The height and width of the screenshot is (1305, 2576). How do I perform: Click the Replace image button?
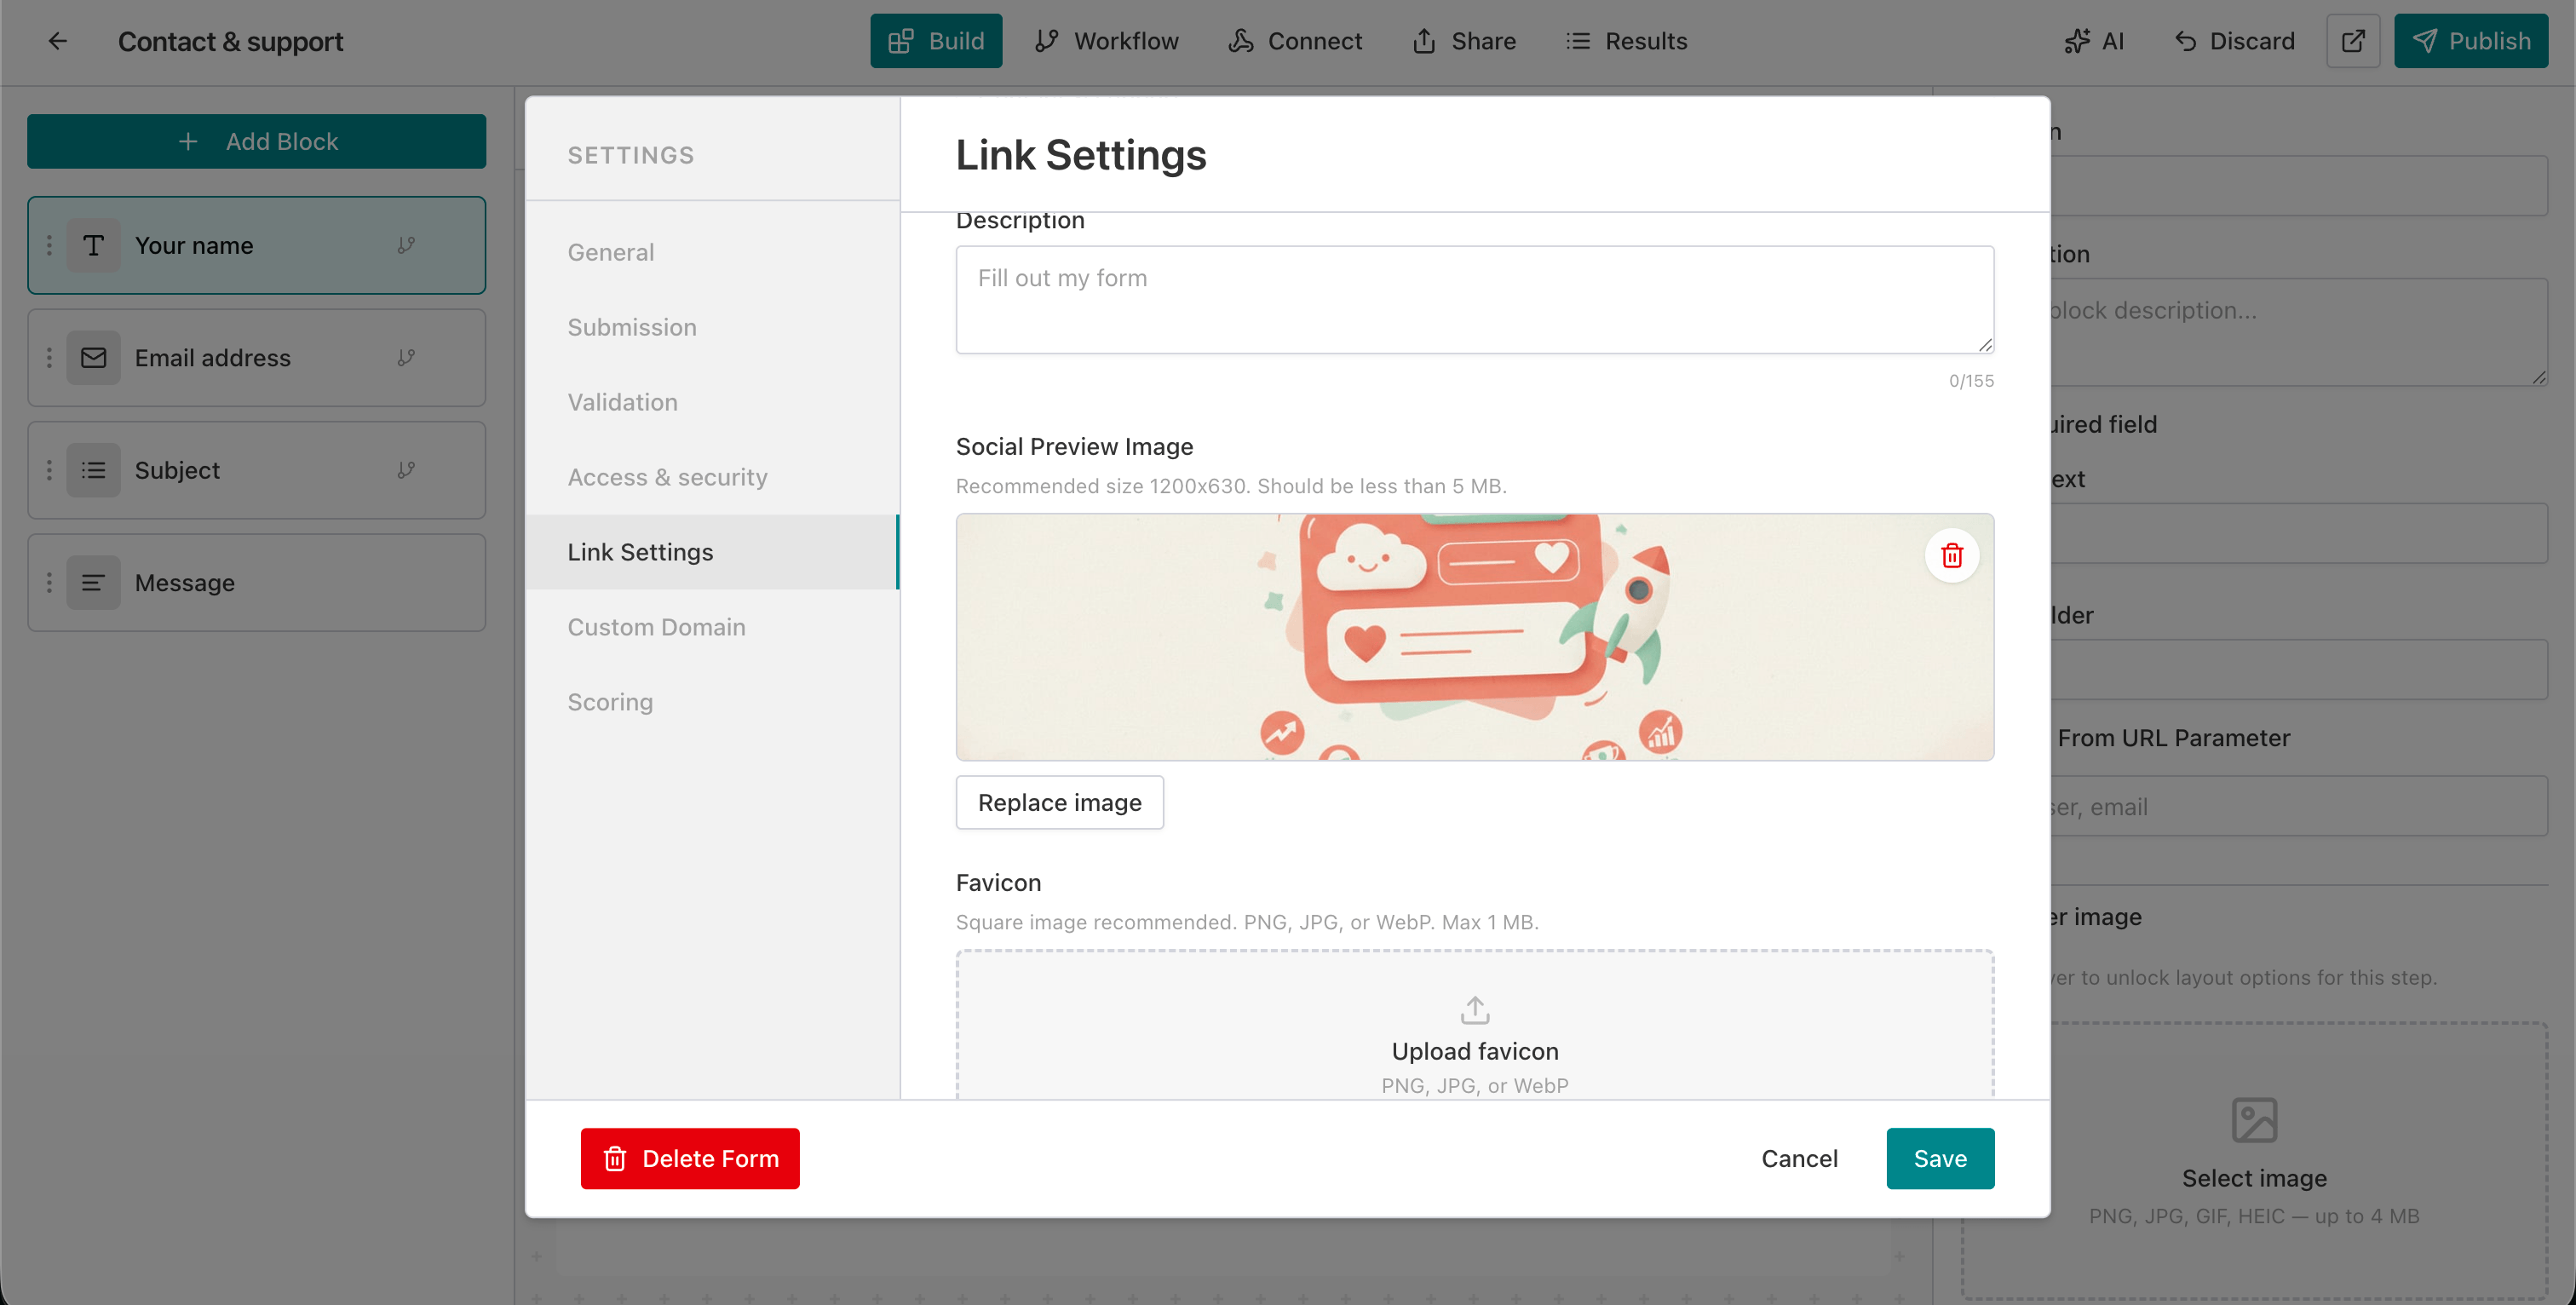pos(1059,802)
